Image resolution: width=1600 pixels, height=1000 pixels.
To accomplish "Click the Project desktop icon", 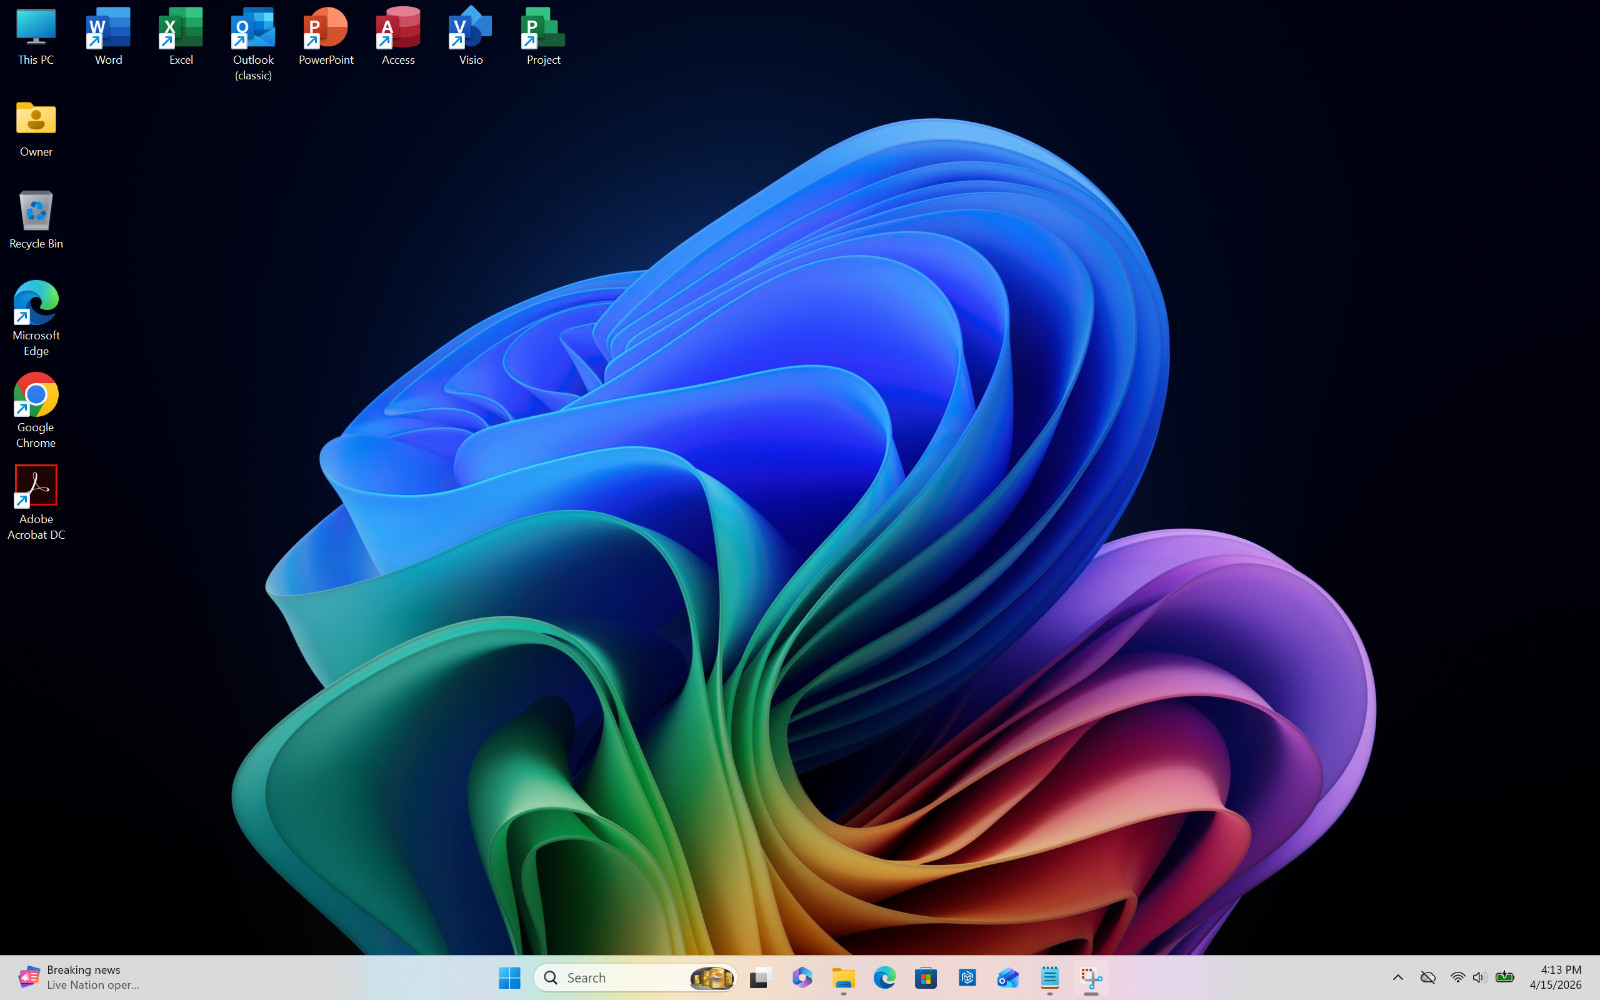I will point(543,37).
